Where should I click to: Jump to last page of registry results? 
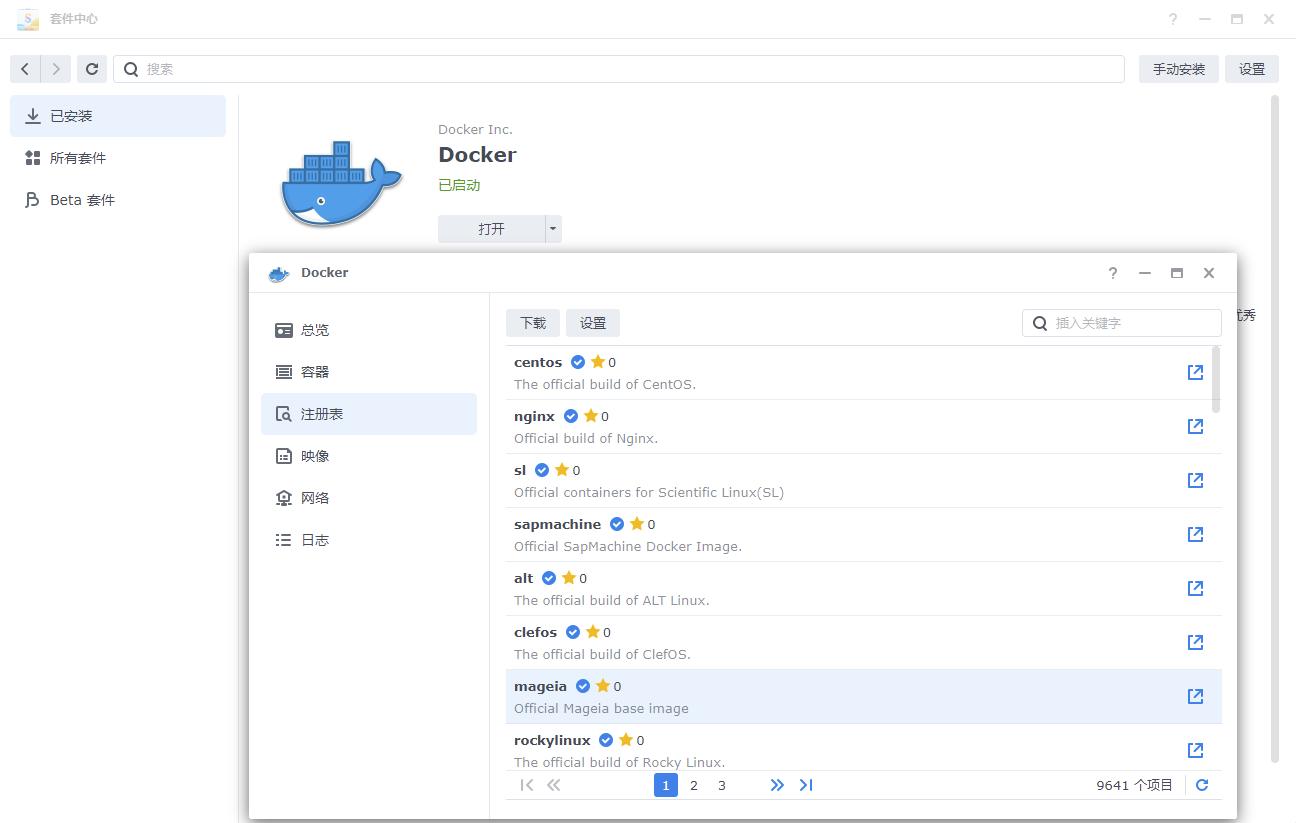tap(806, 785)
